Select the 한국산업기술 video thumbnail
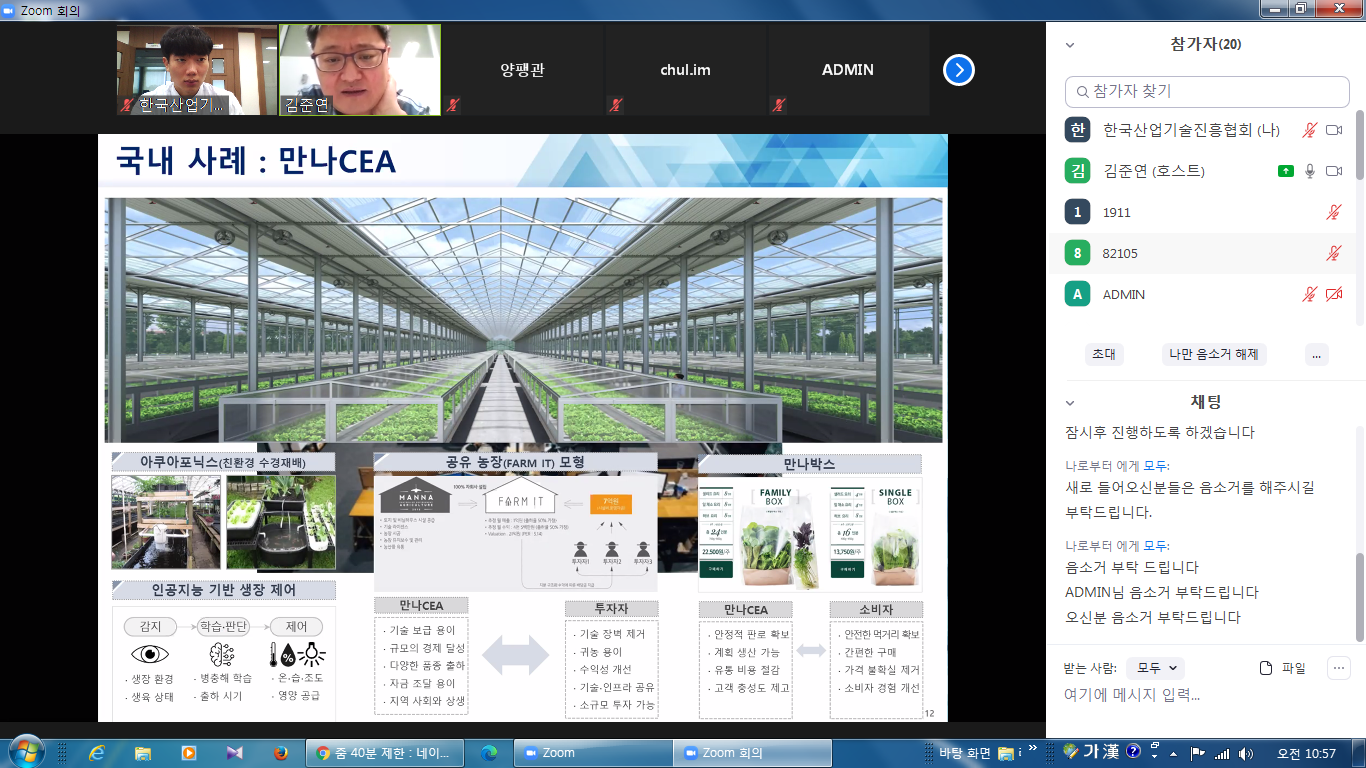Image resolution: width=1366 pixels, height=768 pixels. (x=197, y=70)
